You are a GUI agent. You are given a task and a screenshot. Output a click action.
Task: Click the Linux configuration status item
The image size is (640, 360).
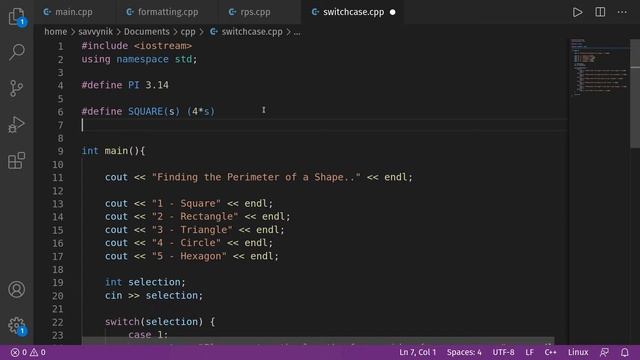(x=578, y=352)
